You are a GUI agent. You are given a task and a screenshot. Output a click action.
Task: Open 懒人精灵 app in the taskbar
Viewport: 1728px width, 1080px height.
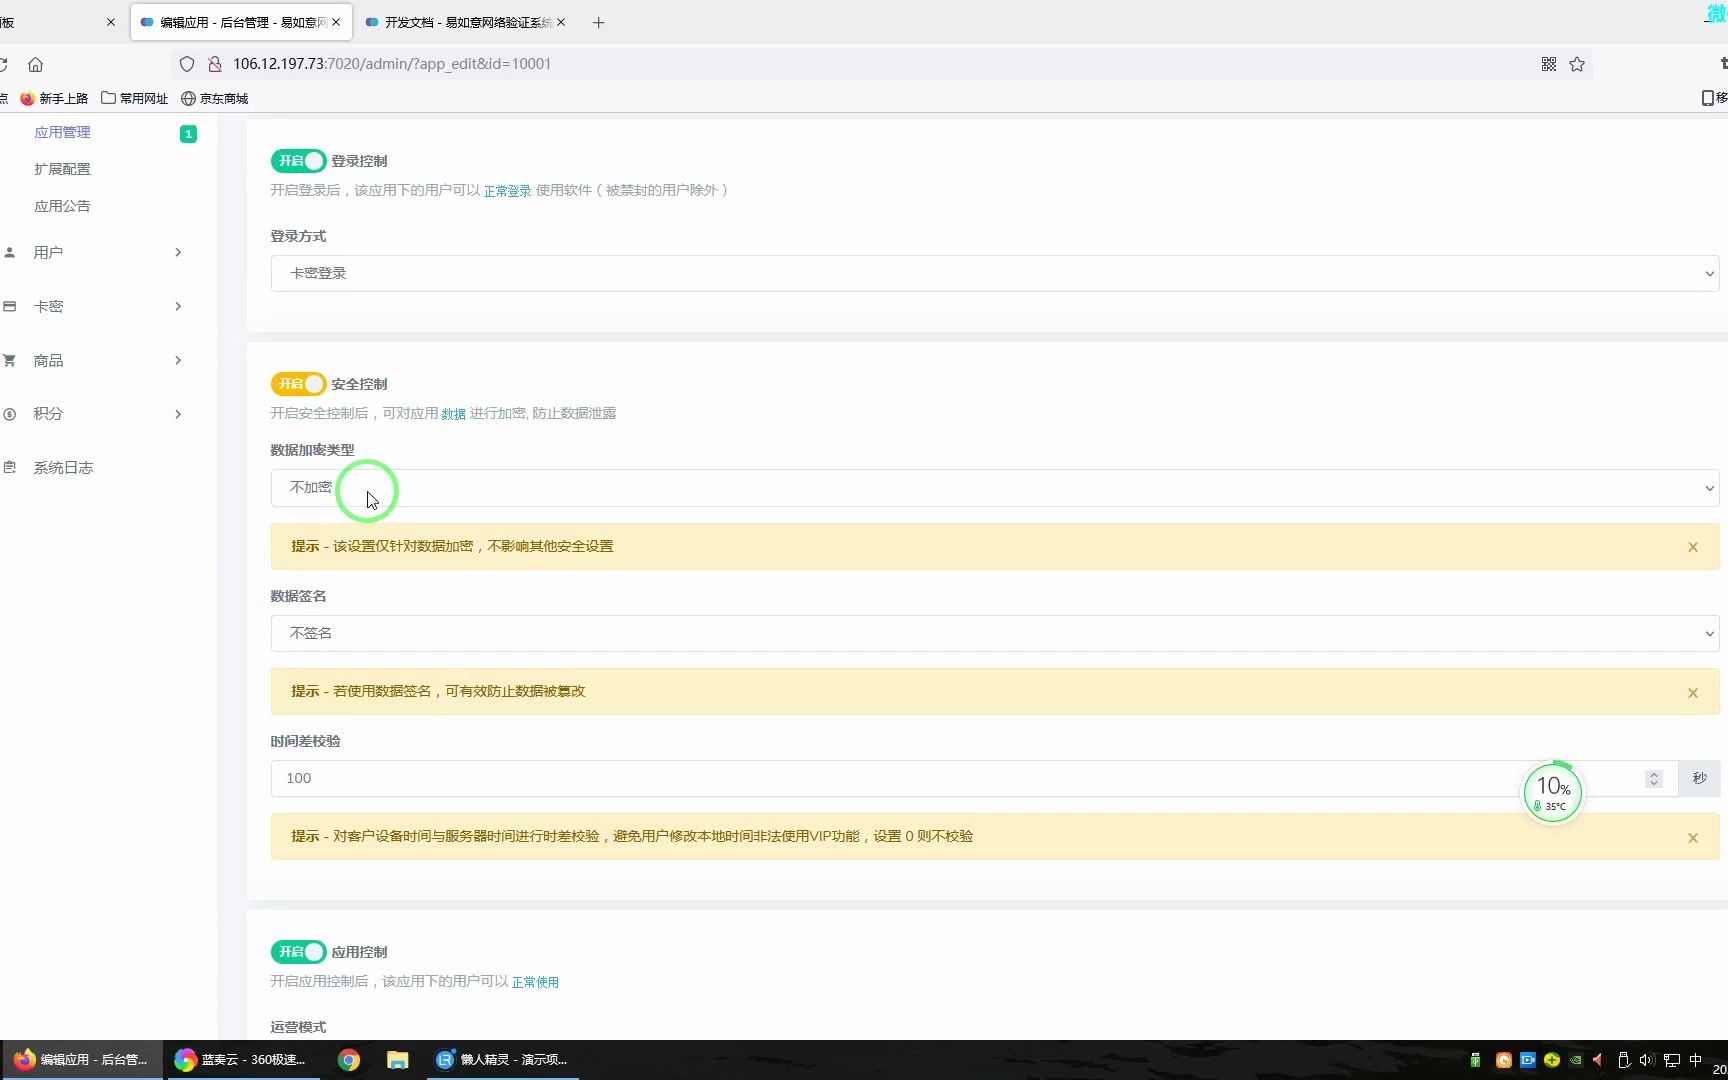pos(503,1059)
